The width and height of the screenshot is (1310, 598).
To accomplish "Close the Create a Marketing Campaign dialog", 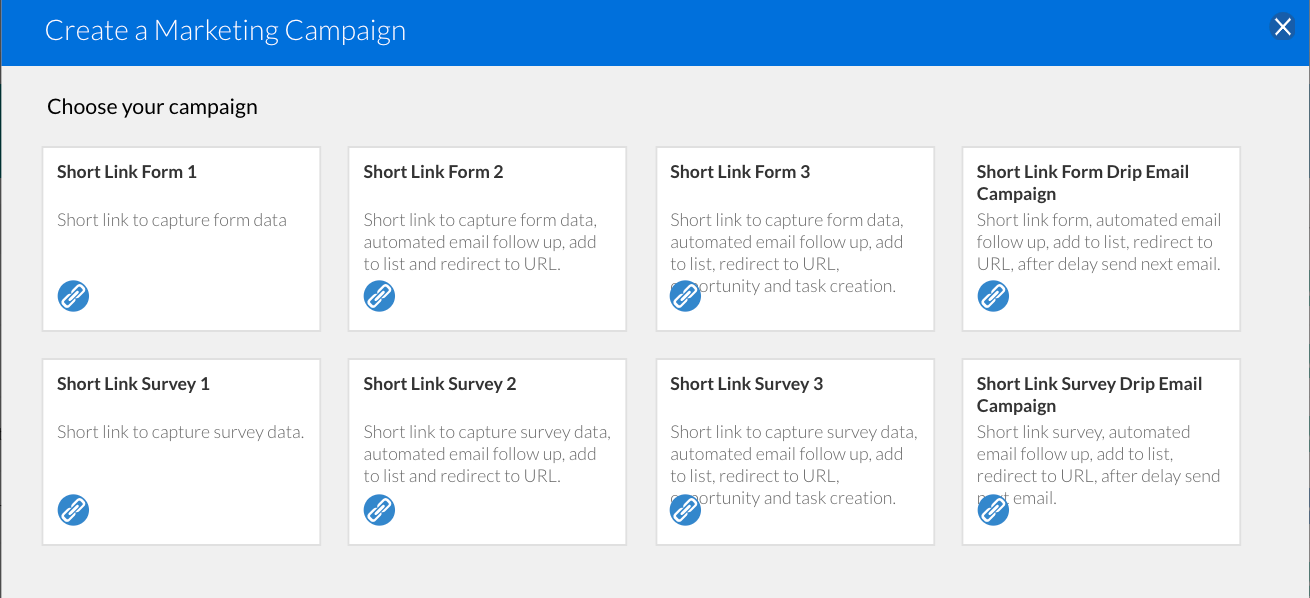I will pos(1283,27).
